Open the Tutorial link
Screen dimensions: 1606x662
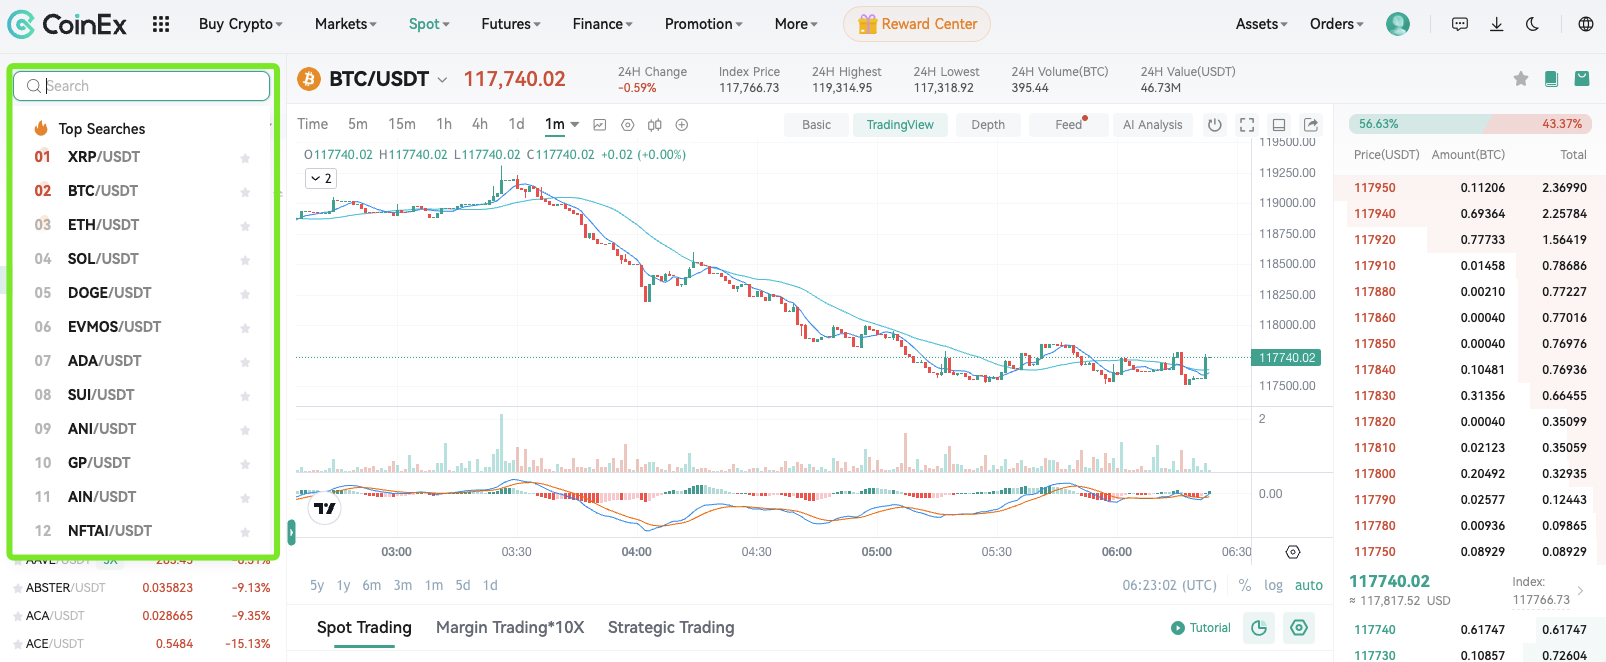point(1201,628)
